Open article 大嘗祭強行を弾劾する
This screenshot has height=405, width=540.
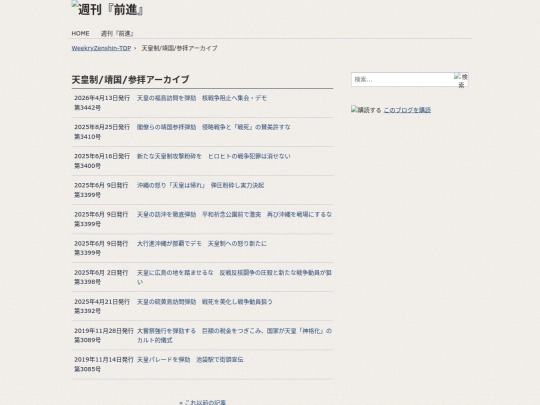pos(234,335)
